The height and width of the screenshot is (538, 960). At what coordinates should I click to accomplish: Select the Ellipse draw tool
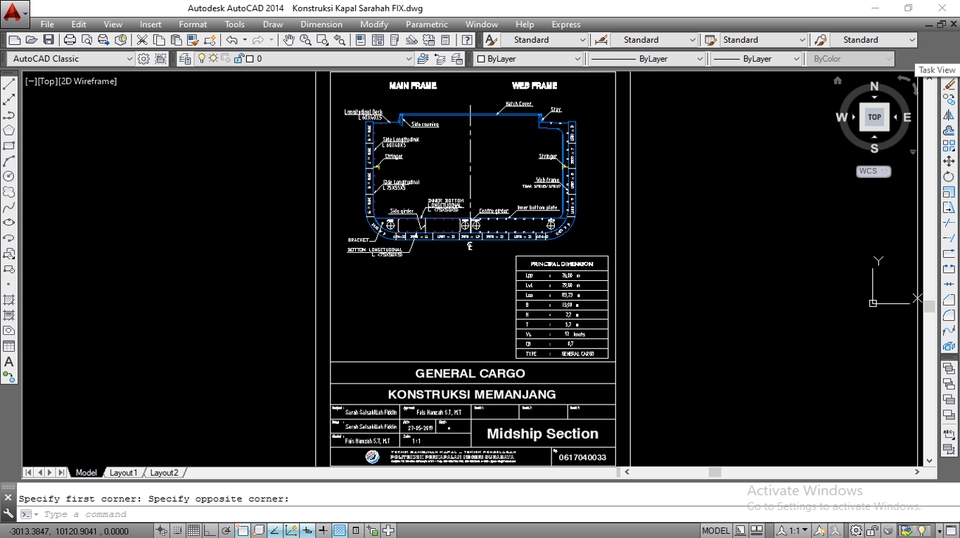pyautogui.click(x=9, y=222)
